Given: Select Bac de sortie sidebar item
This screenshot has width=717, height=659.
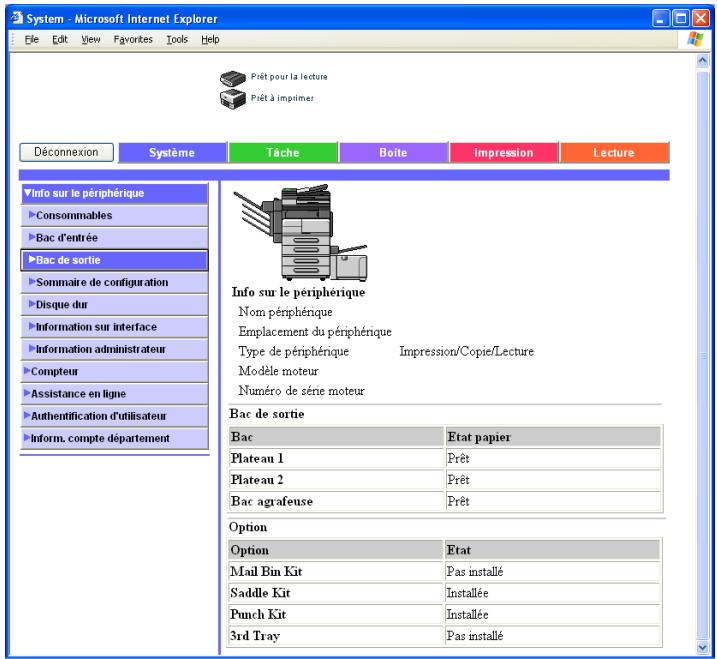Looking at the screenshot, I should pos(114,260).
